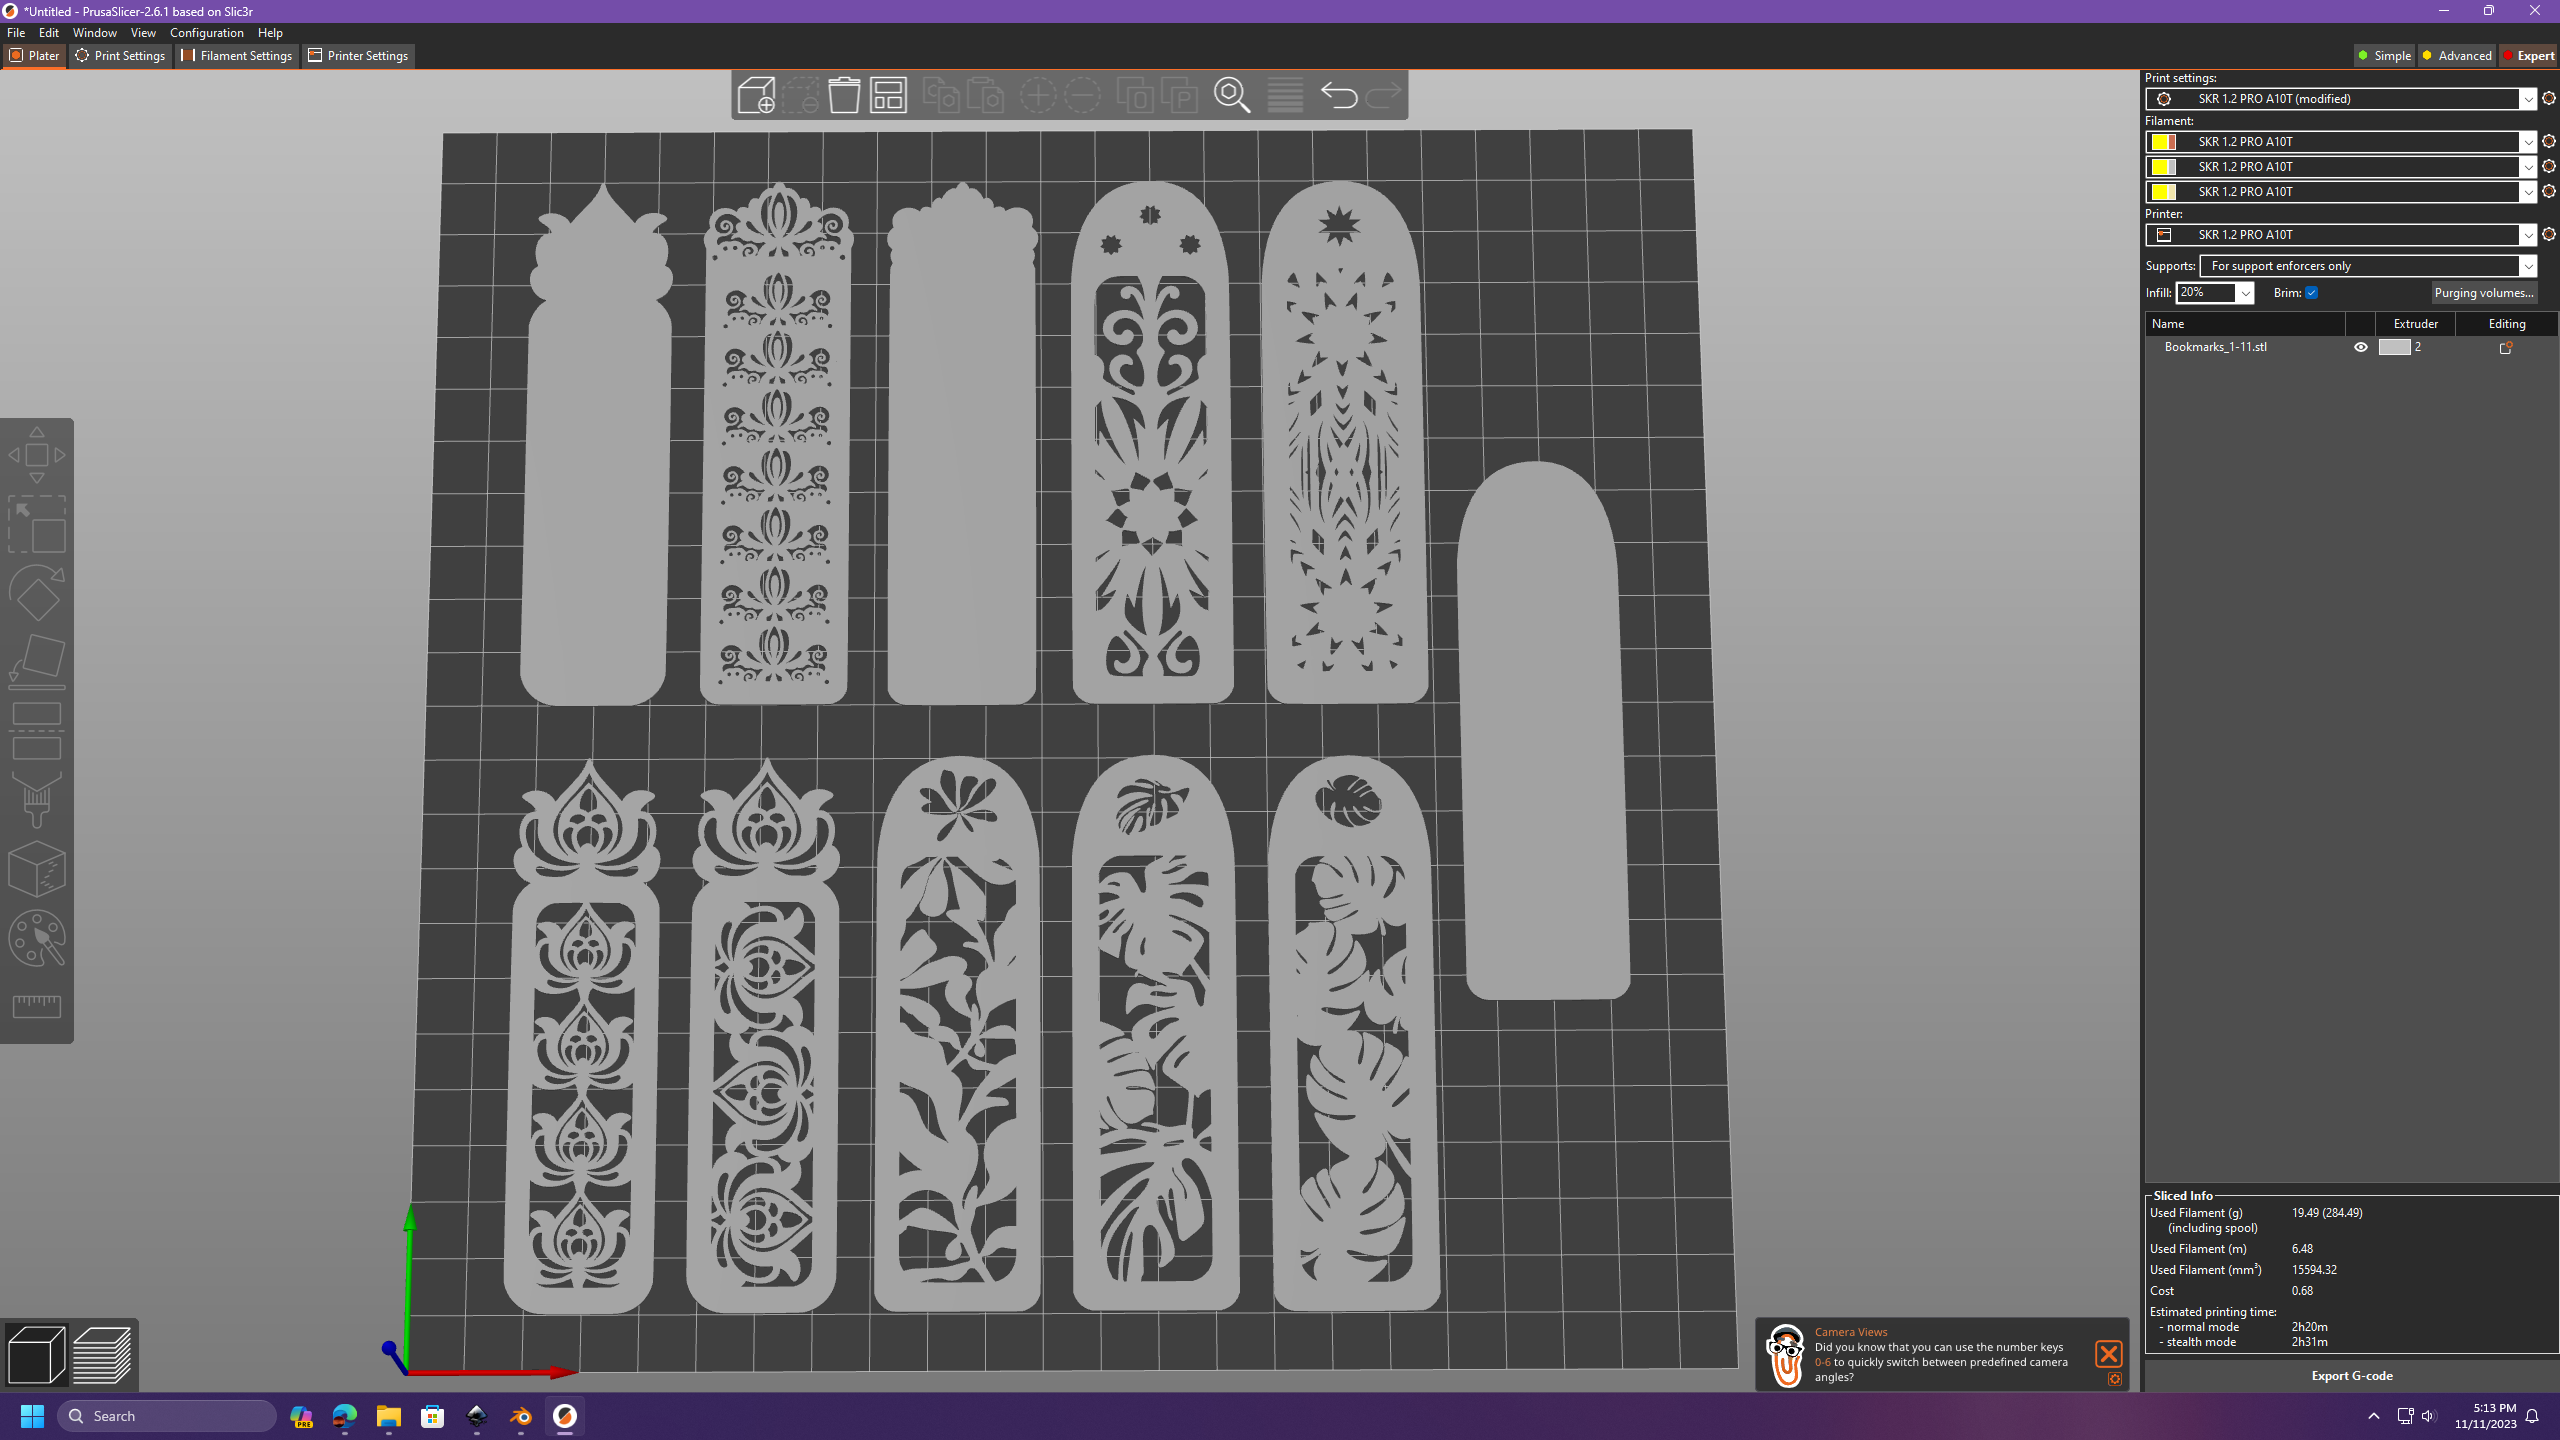Image resolution: width=2560 pixels, height=1440 pixels.
Task: Switch to the Printer Settings tab
Action: 357,55
